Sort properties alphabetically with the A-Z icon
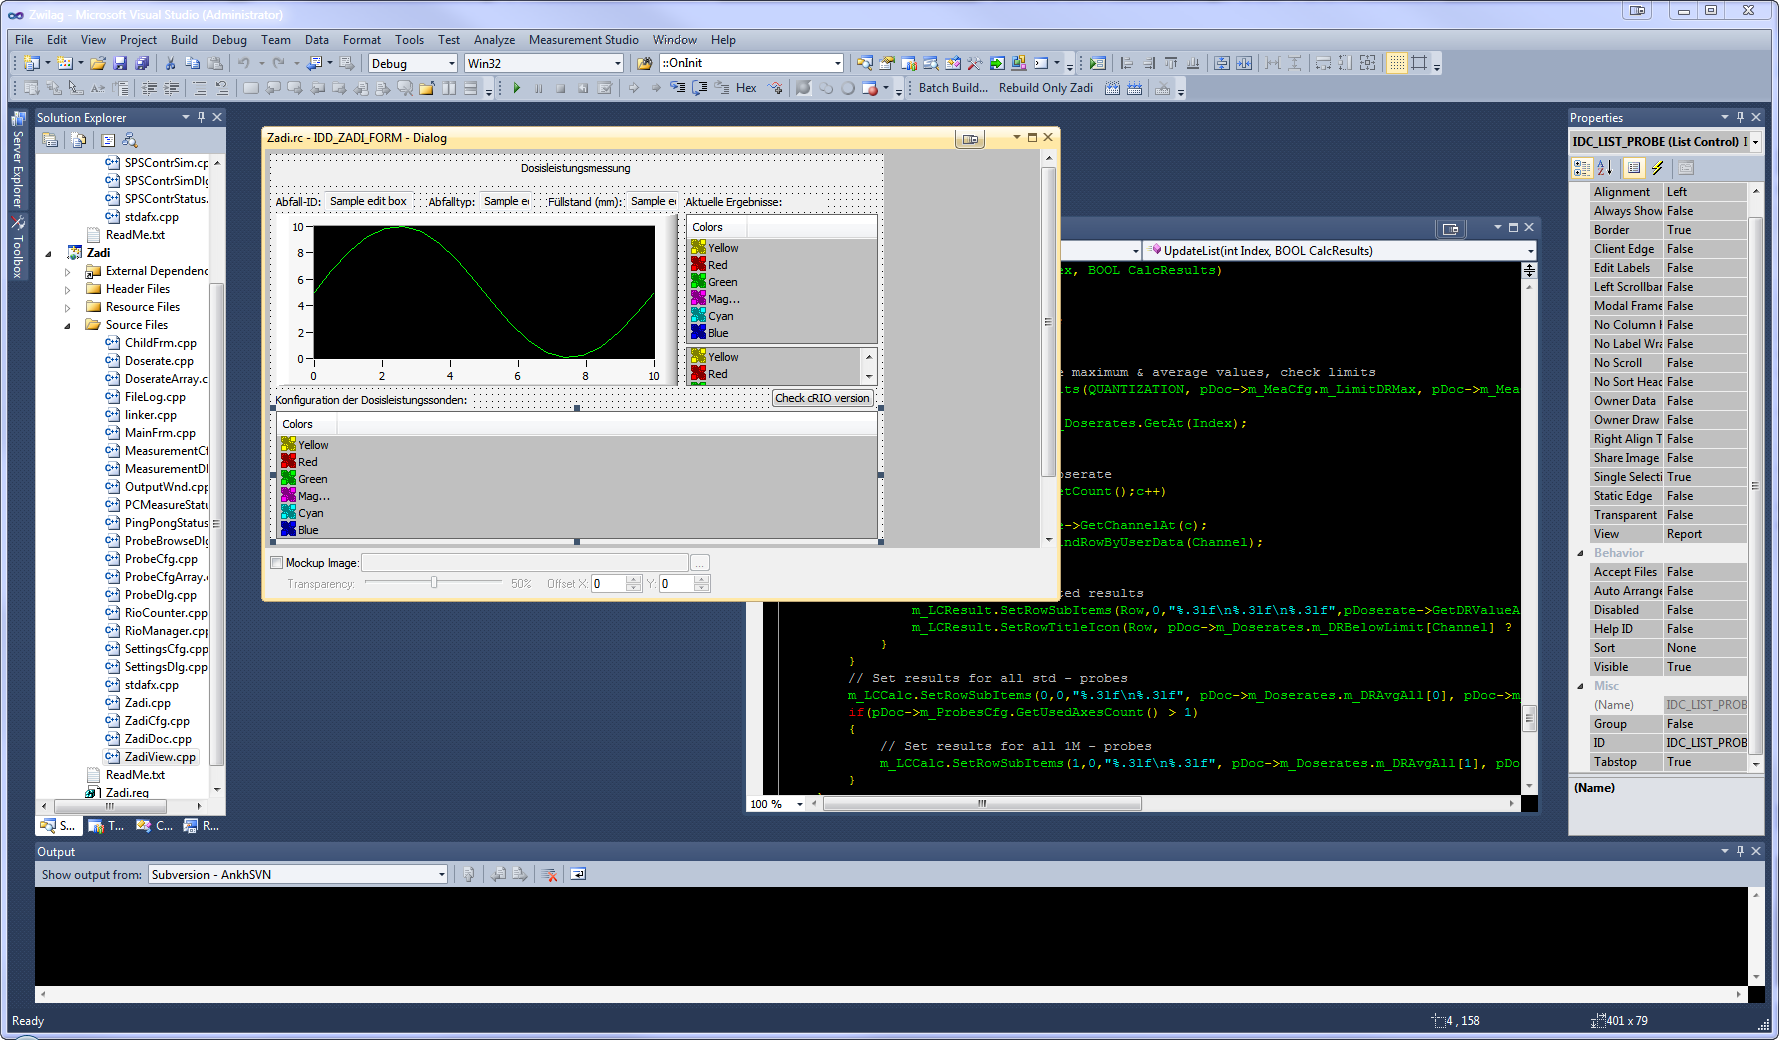This screenshot has height=1040, width=1779. [x=1605, y=168]
